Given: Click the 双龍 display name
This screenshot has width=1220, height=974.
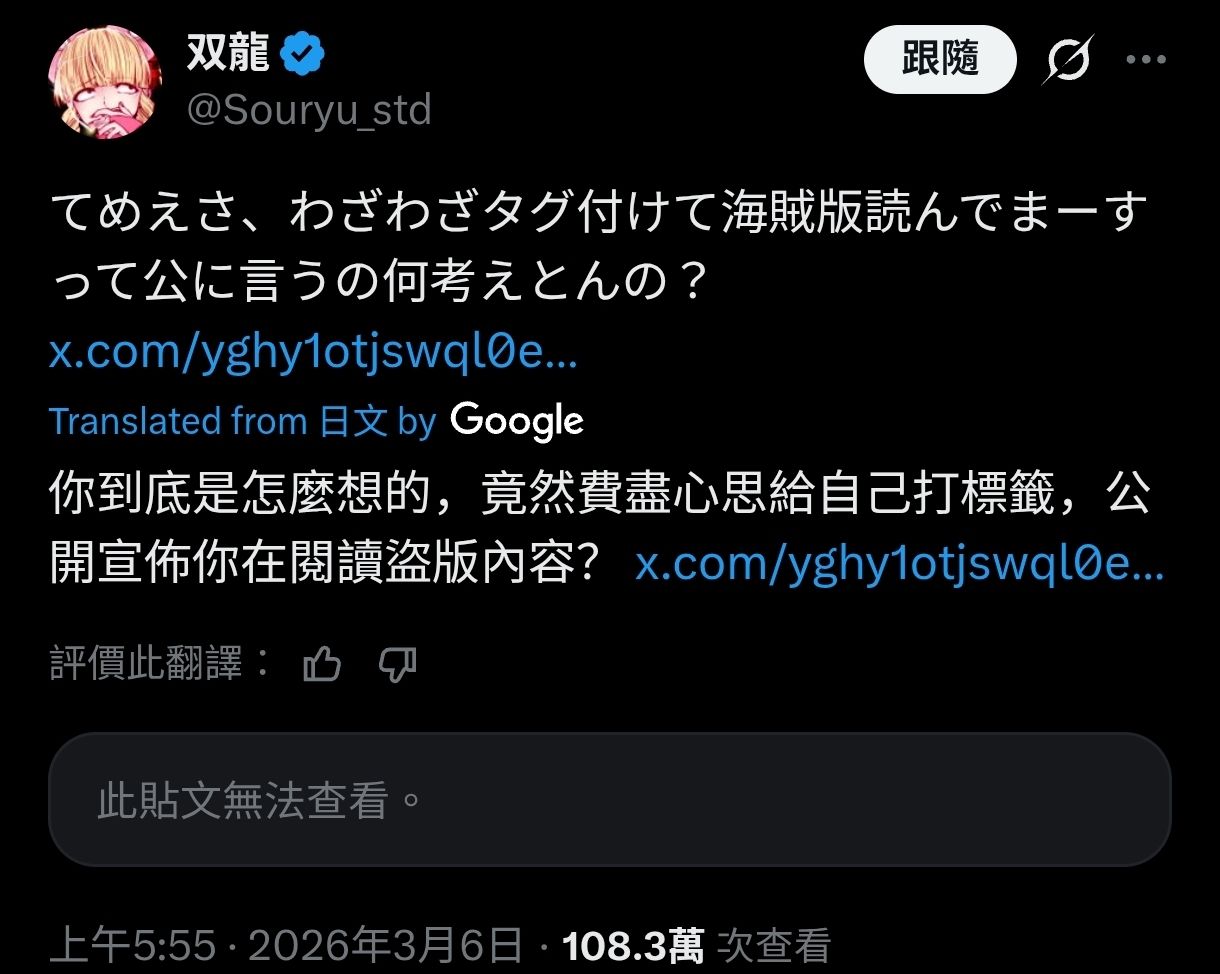Looking at the screenshot, I should pyautogui.click(x=227, y=54).
